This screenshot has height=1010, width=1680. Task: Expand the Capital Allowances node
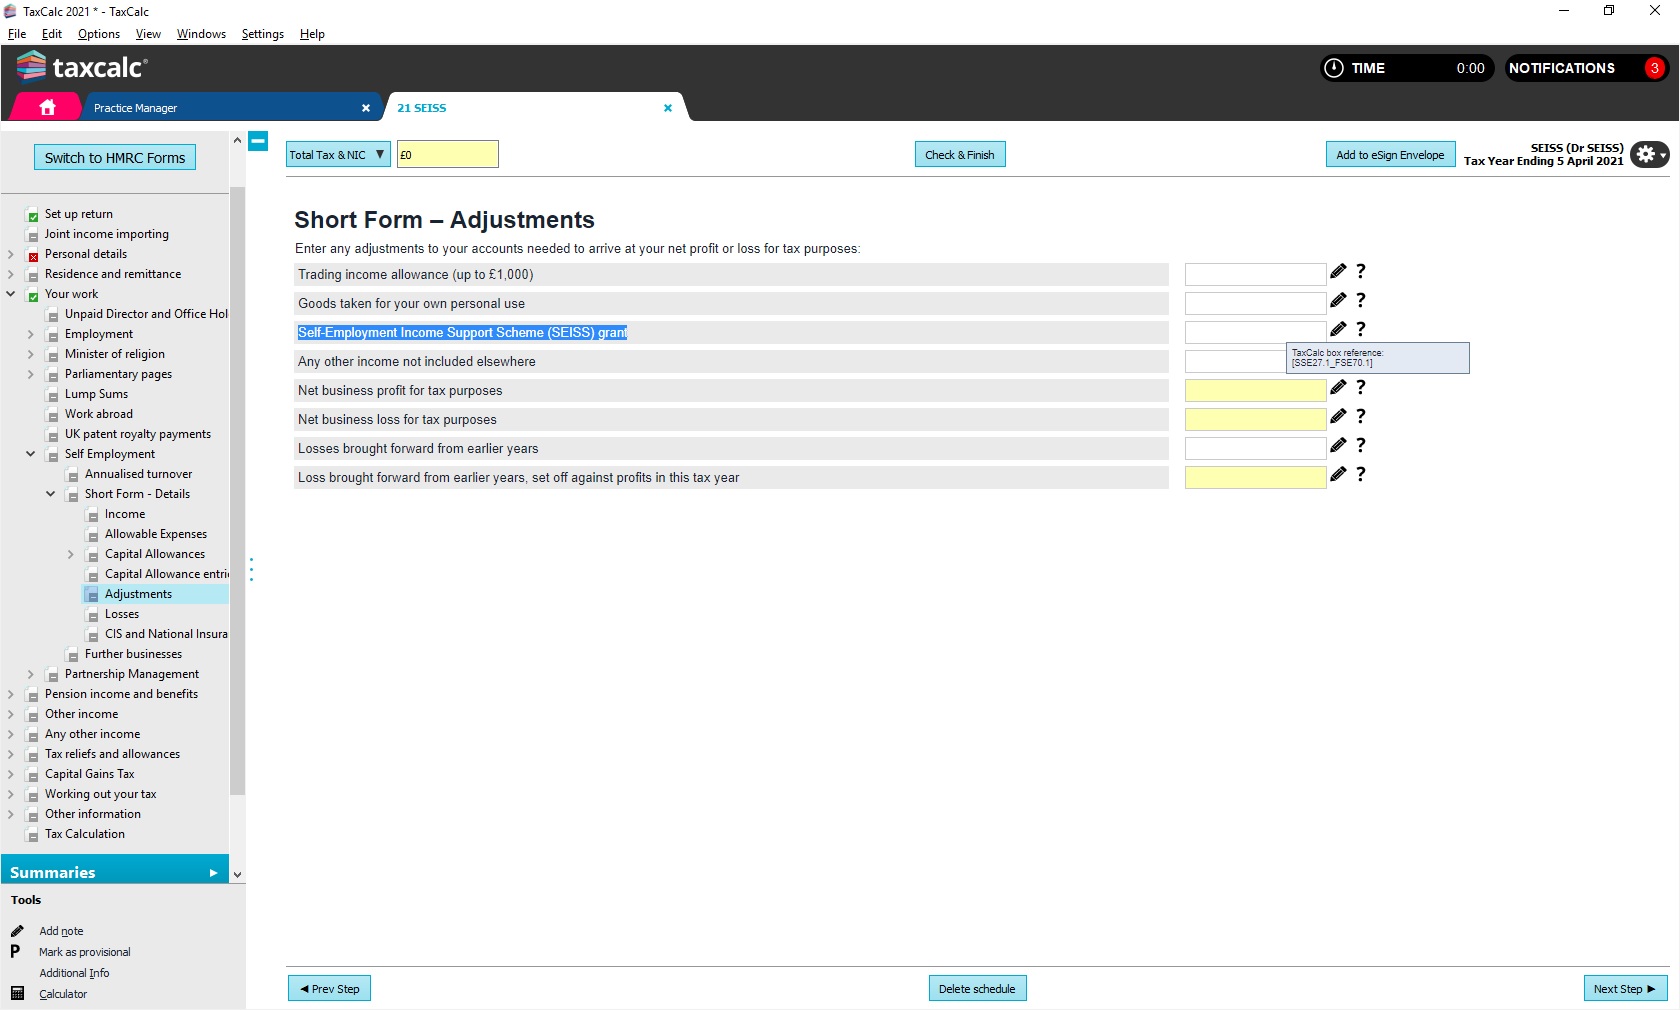71,554
